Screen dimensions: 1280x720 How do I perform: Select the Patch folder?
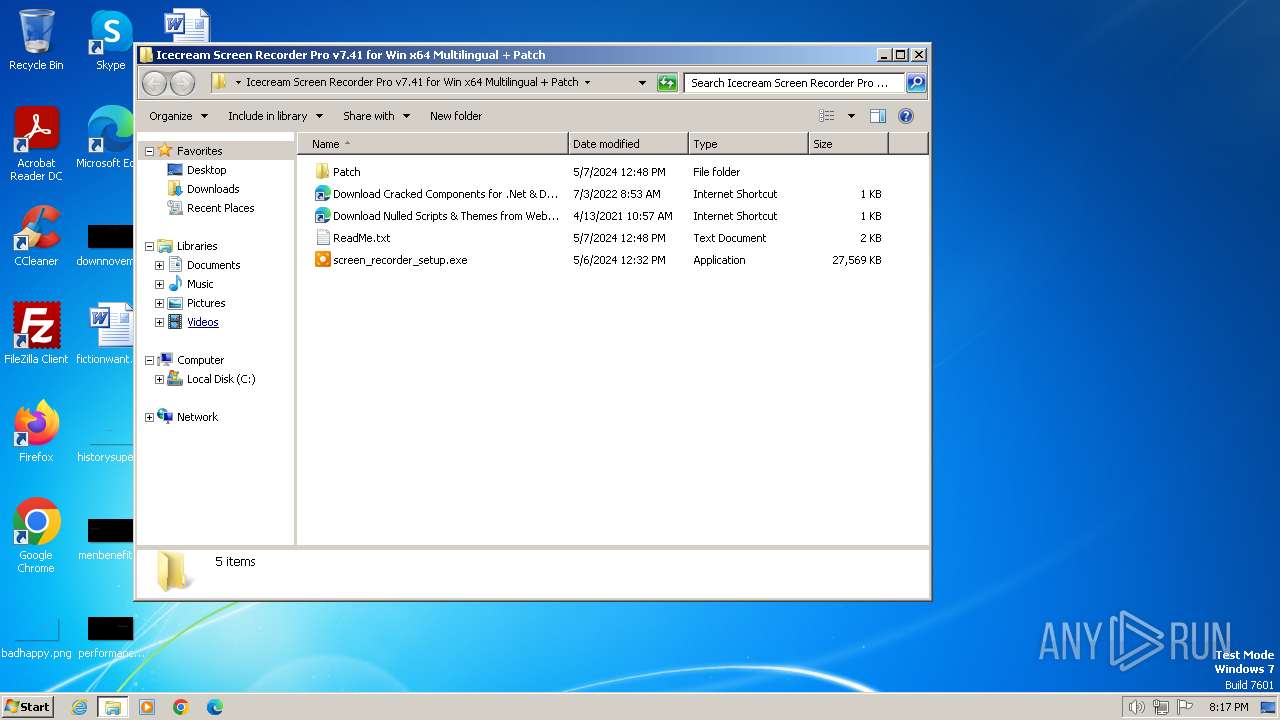click(346, 172)
